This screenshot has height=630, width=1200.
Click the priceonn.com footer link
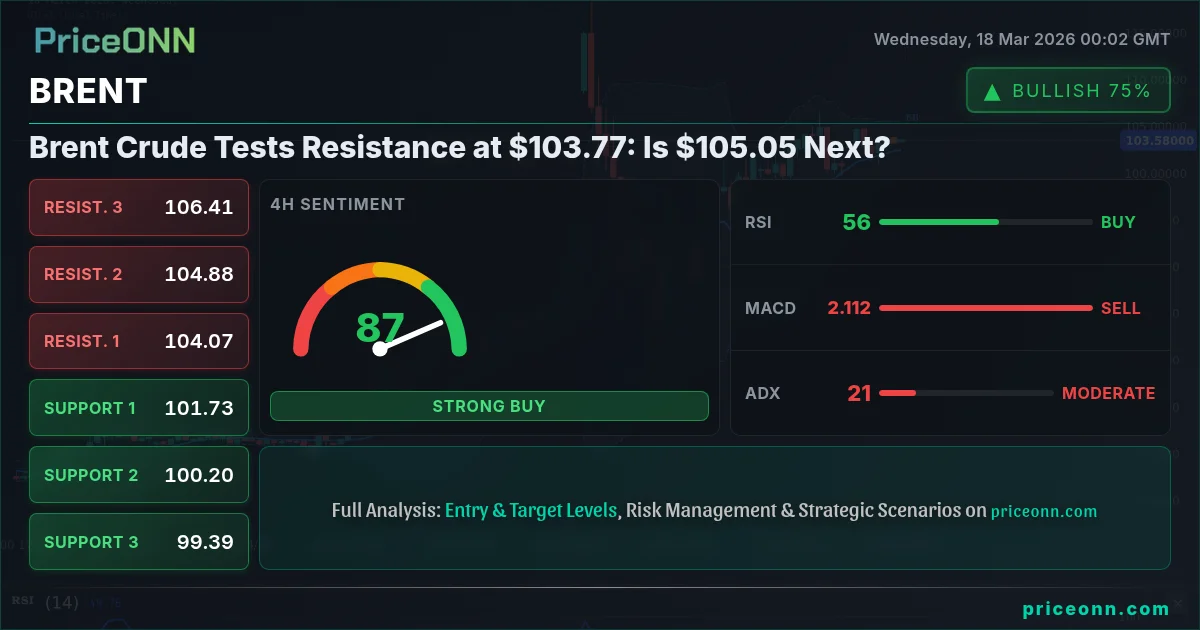click(x=1096, y=608)
